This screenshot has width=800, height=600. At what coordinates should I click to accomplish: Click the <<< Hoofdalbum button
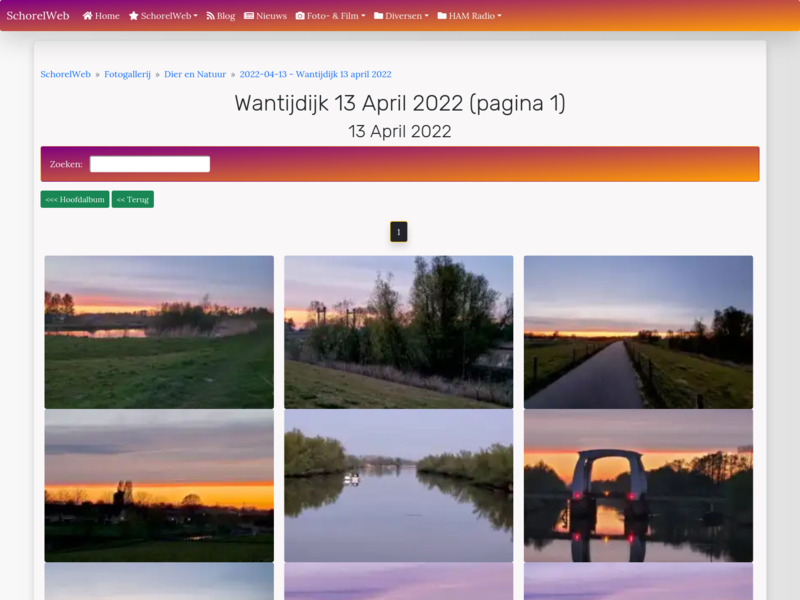(x=75, y=199)
